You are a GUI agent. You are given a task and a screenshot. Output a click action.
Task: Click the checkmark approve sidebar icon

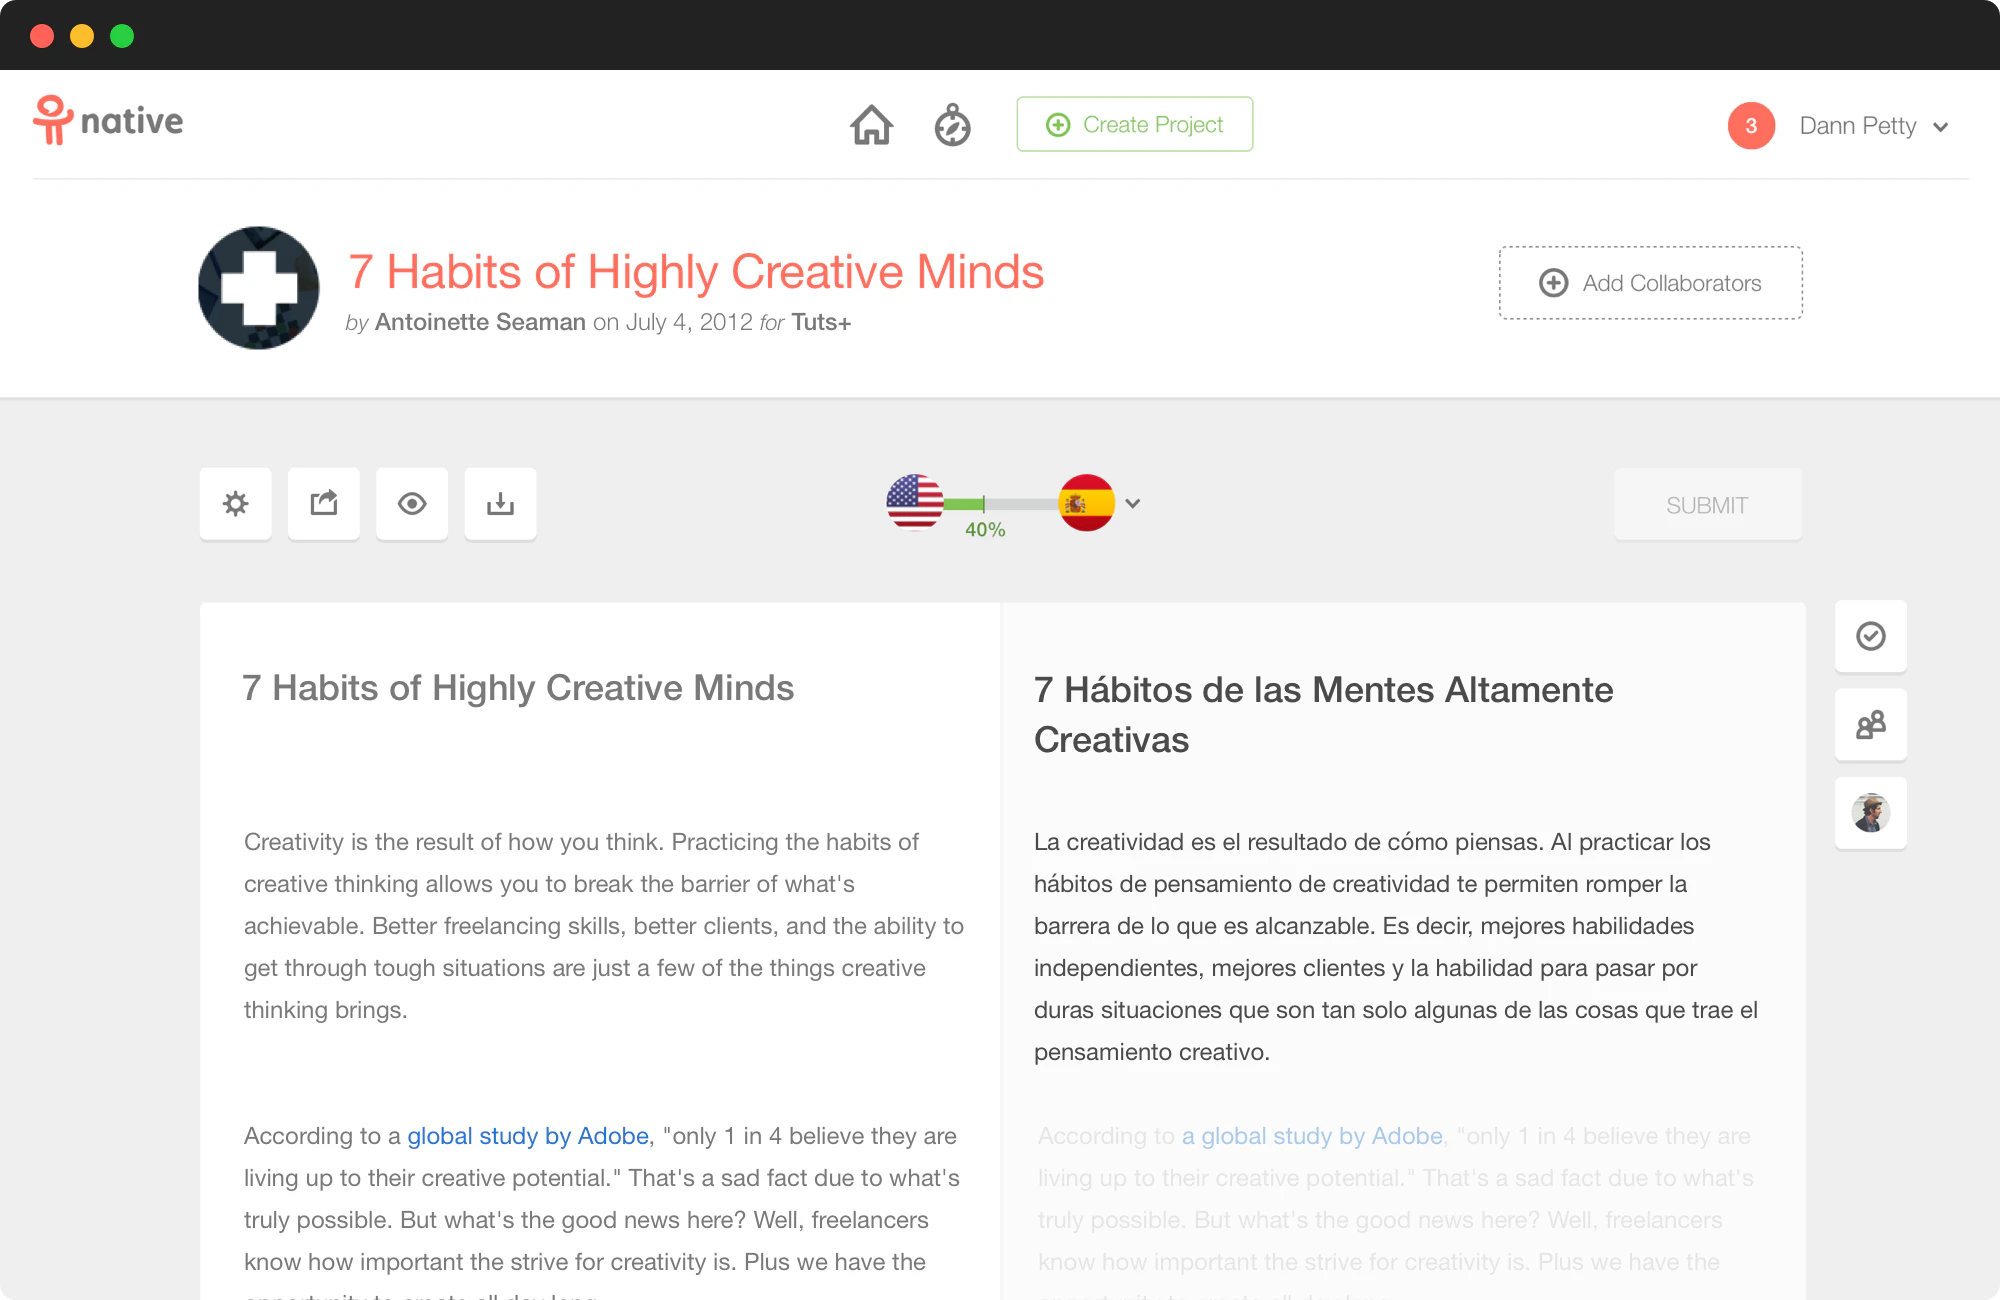[x=1870, y=636]
